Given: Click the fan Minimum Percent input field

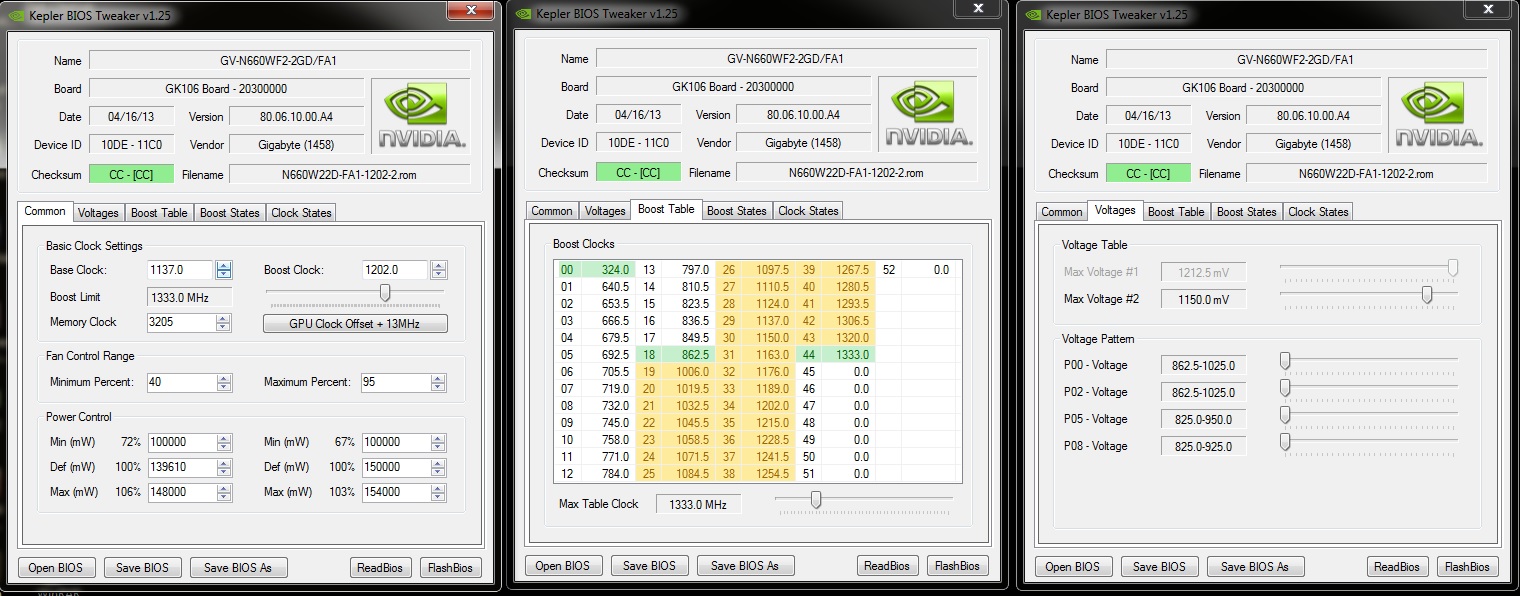Looking at the screenshot, I should coord(182,383).
